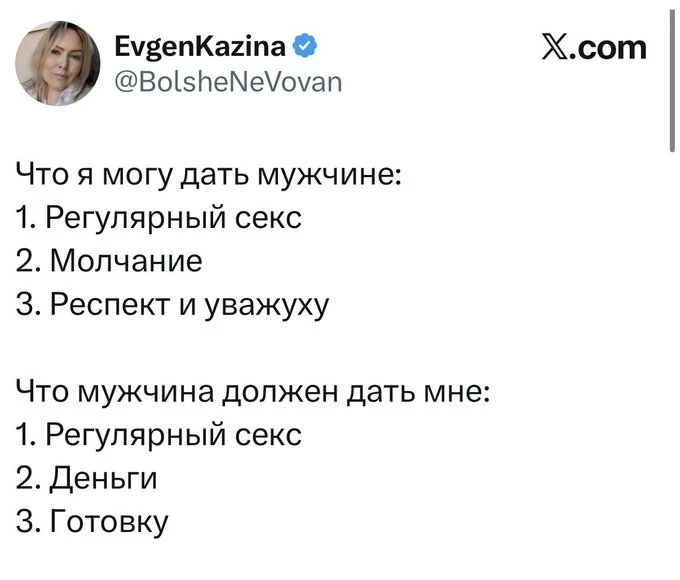Viewport: 680px width, 580px height.
Task: Click the '3. Готовку' line
Action: click(x=93, y=521)
